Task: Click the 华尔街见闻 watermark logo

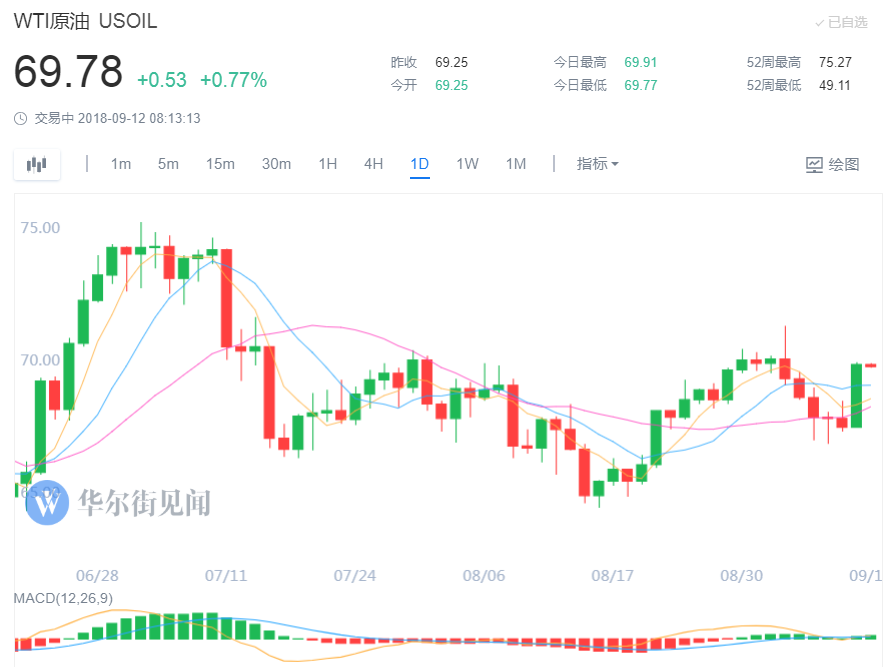Action: click(48, 502)
